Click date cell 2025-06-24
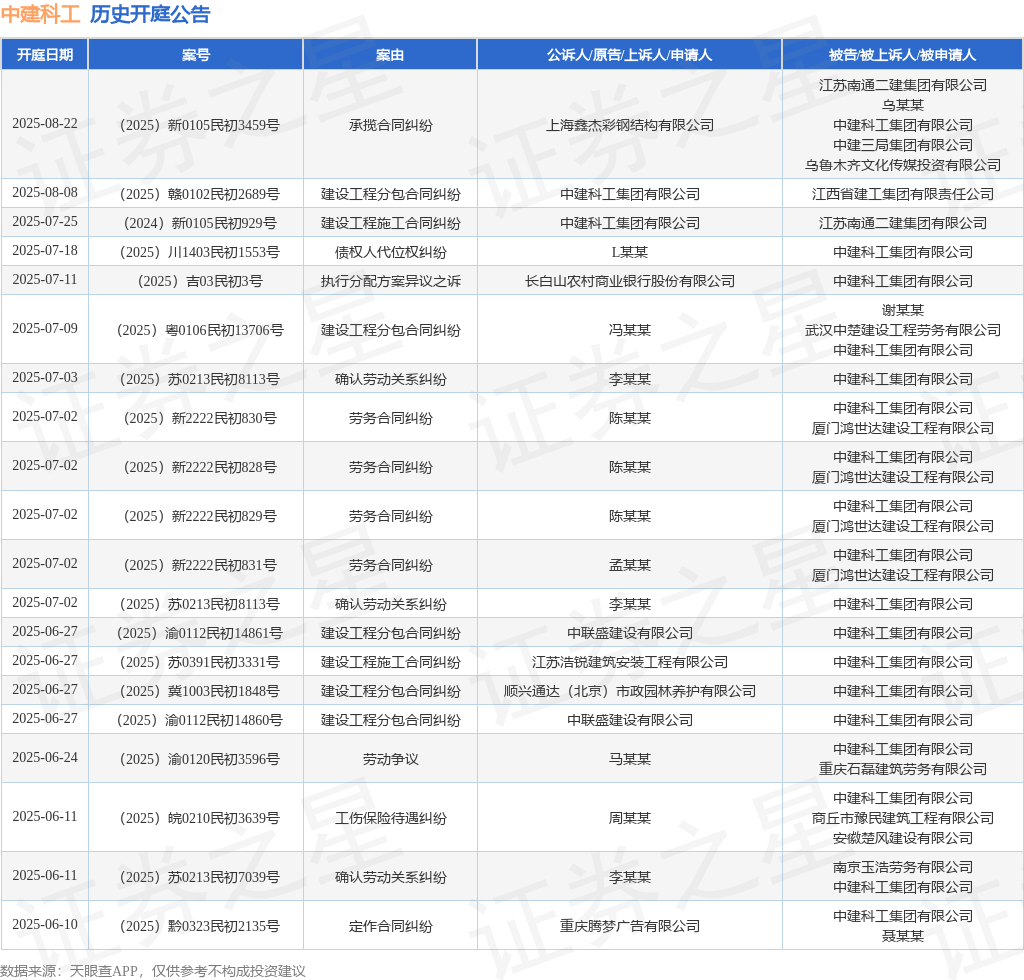 coord(44,757)
